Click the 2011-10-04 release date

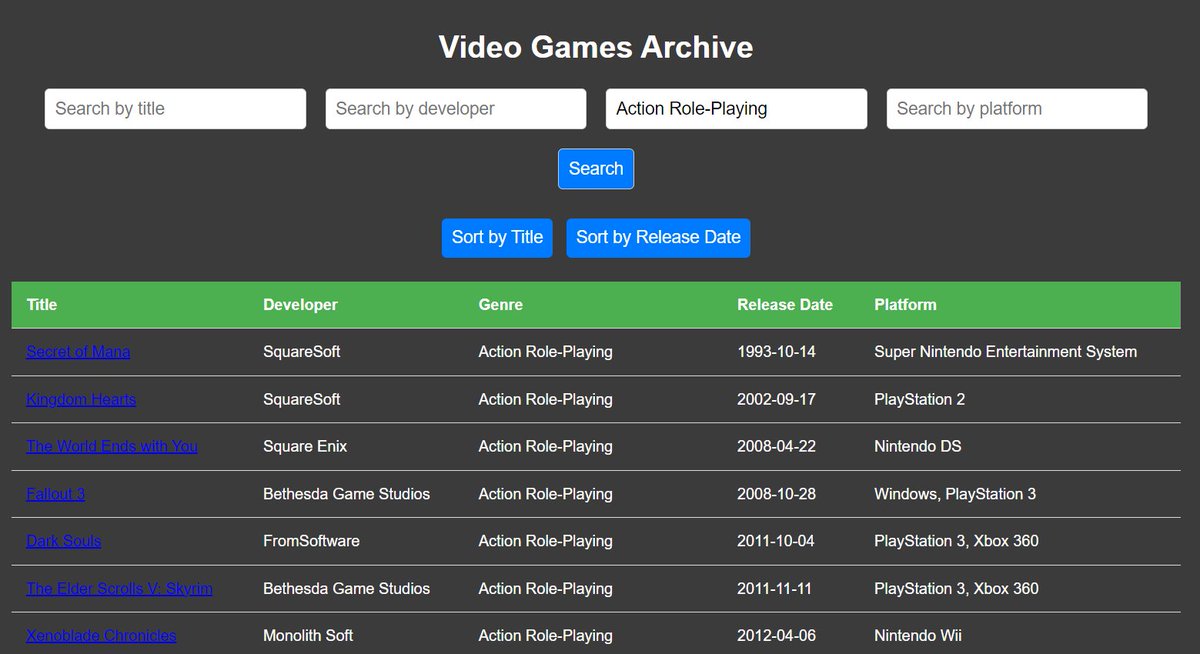(x=776, y=541)
